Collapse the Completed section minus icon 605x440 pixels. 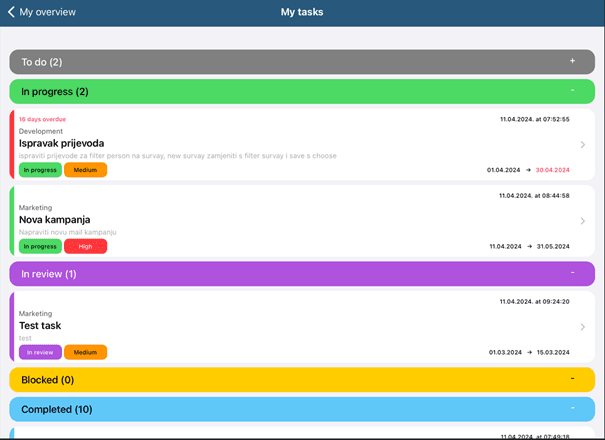(x=573, y=409)
